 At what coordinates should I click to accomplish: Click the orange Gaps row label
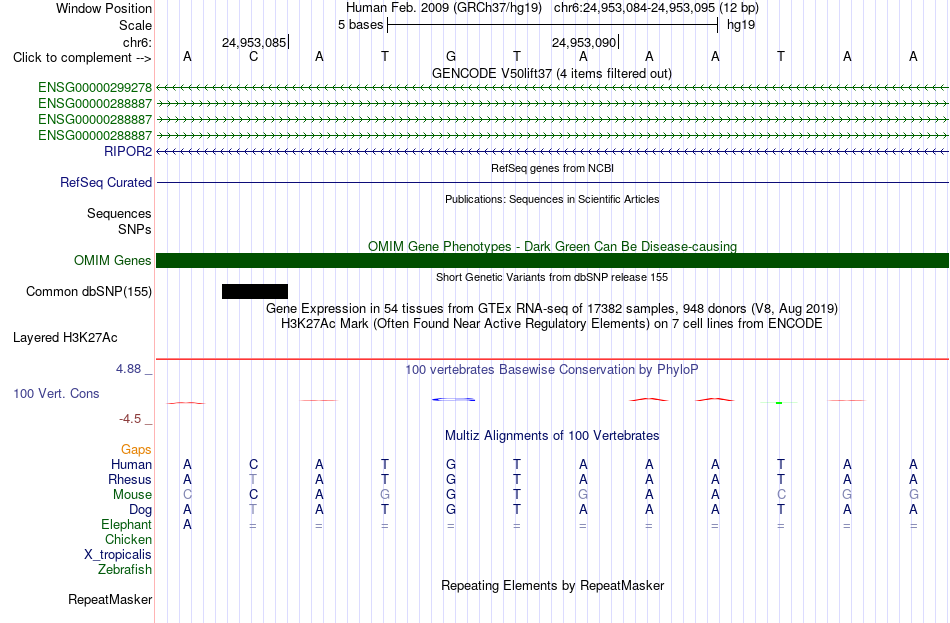[136, 450]
